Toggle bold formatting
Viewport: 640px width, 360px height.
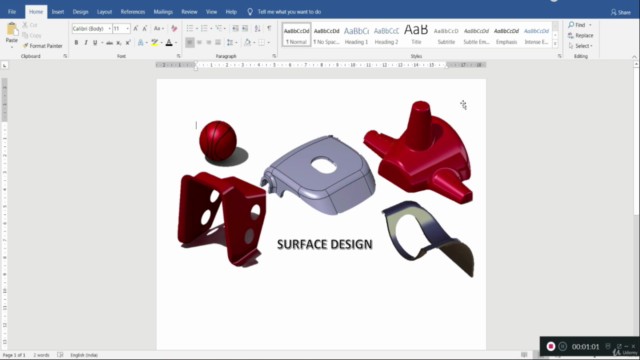(x=76, y=42)
